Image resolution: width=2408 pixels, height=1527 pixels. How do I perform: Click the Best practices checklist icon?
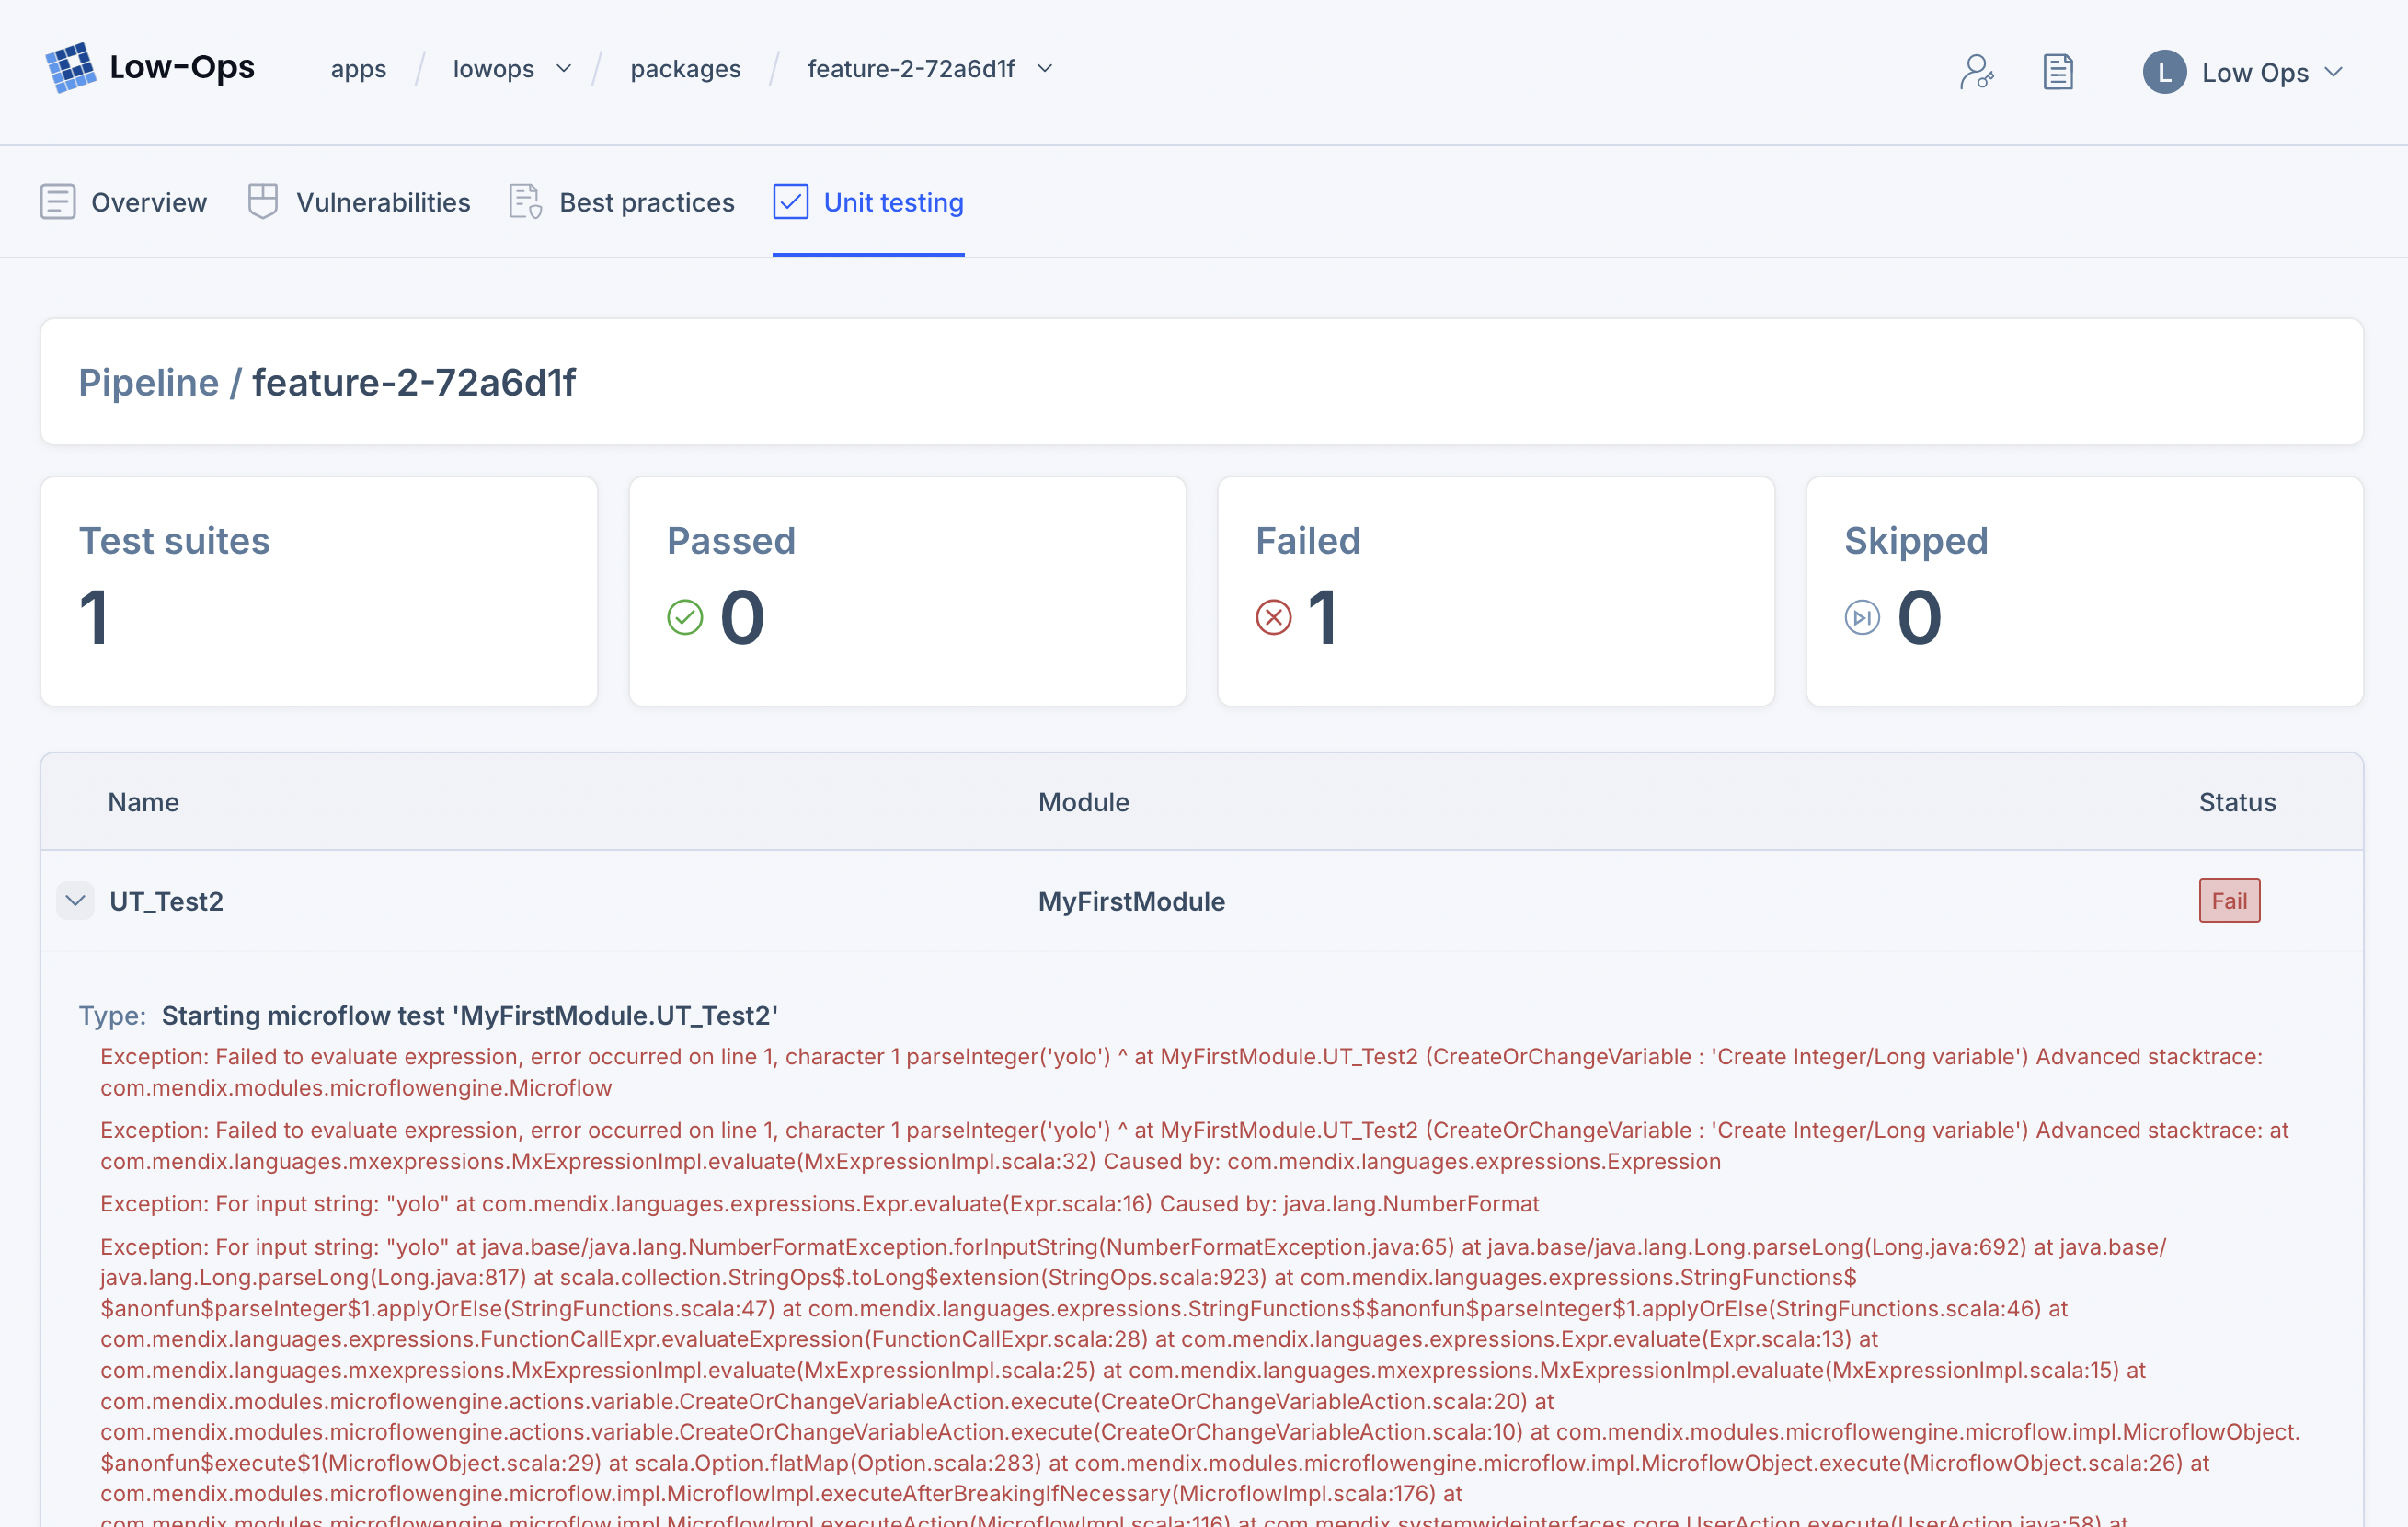click(524, 201)
